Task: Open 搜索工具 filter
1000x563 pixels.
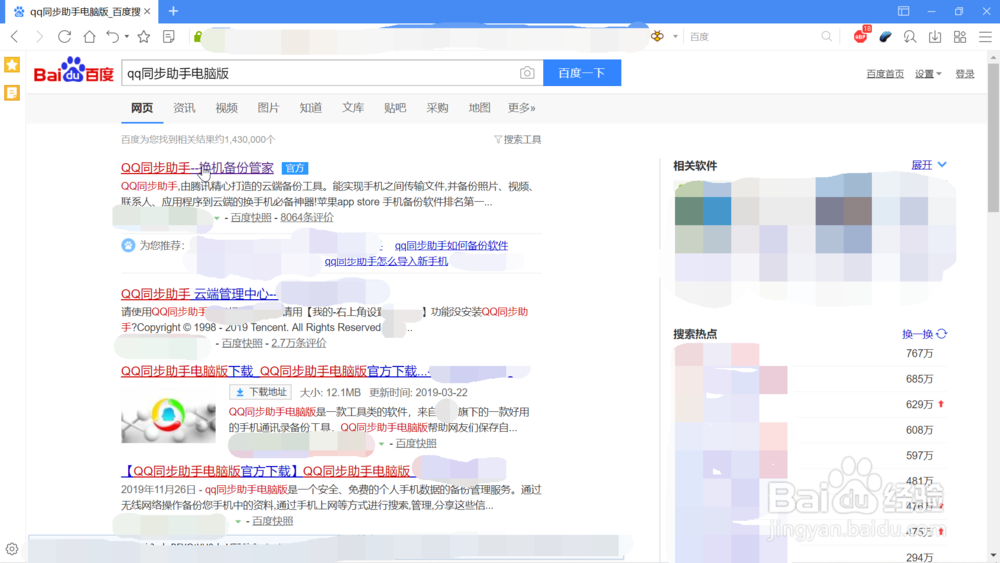Action: point(517,139)
